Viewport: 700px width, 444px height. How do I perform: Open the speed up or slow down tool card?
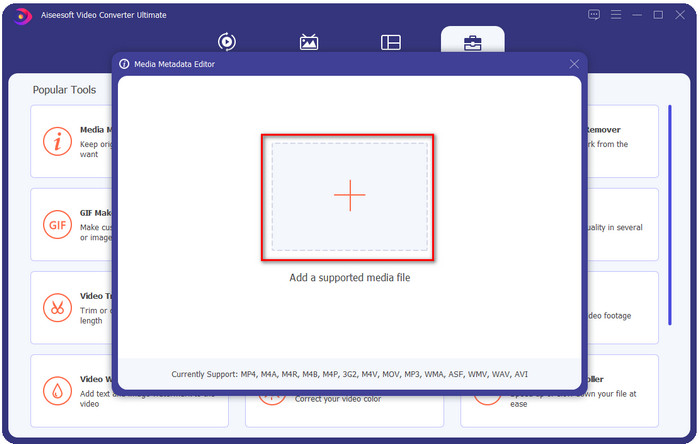tap(622, 390)
